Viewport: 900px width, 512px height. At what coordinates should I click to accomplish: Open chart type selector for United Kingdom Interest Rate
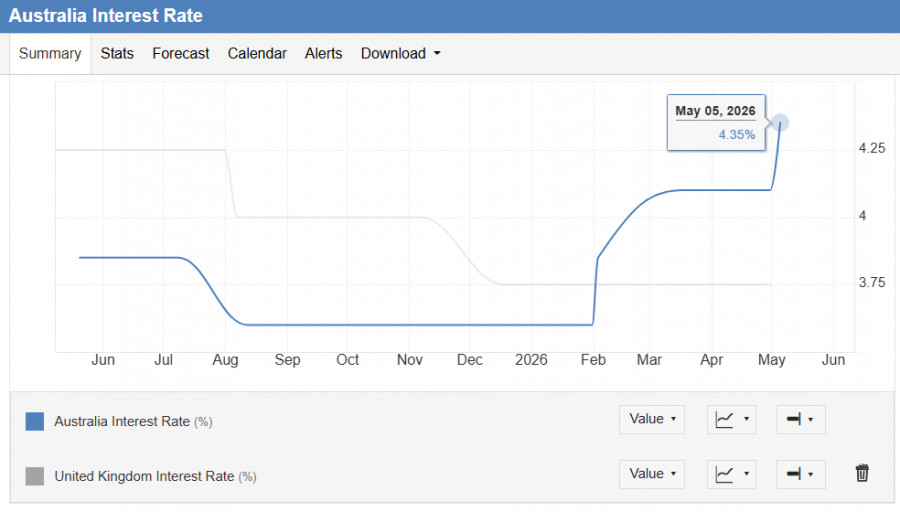click(732, 474)
